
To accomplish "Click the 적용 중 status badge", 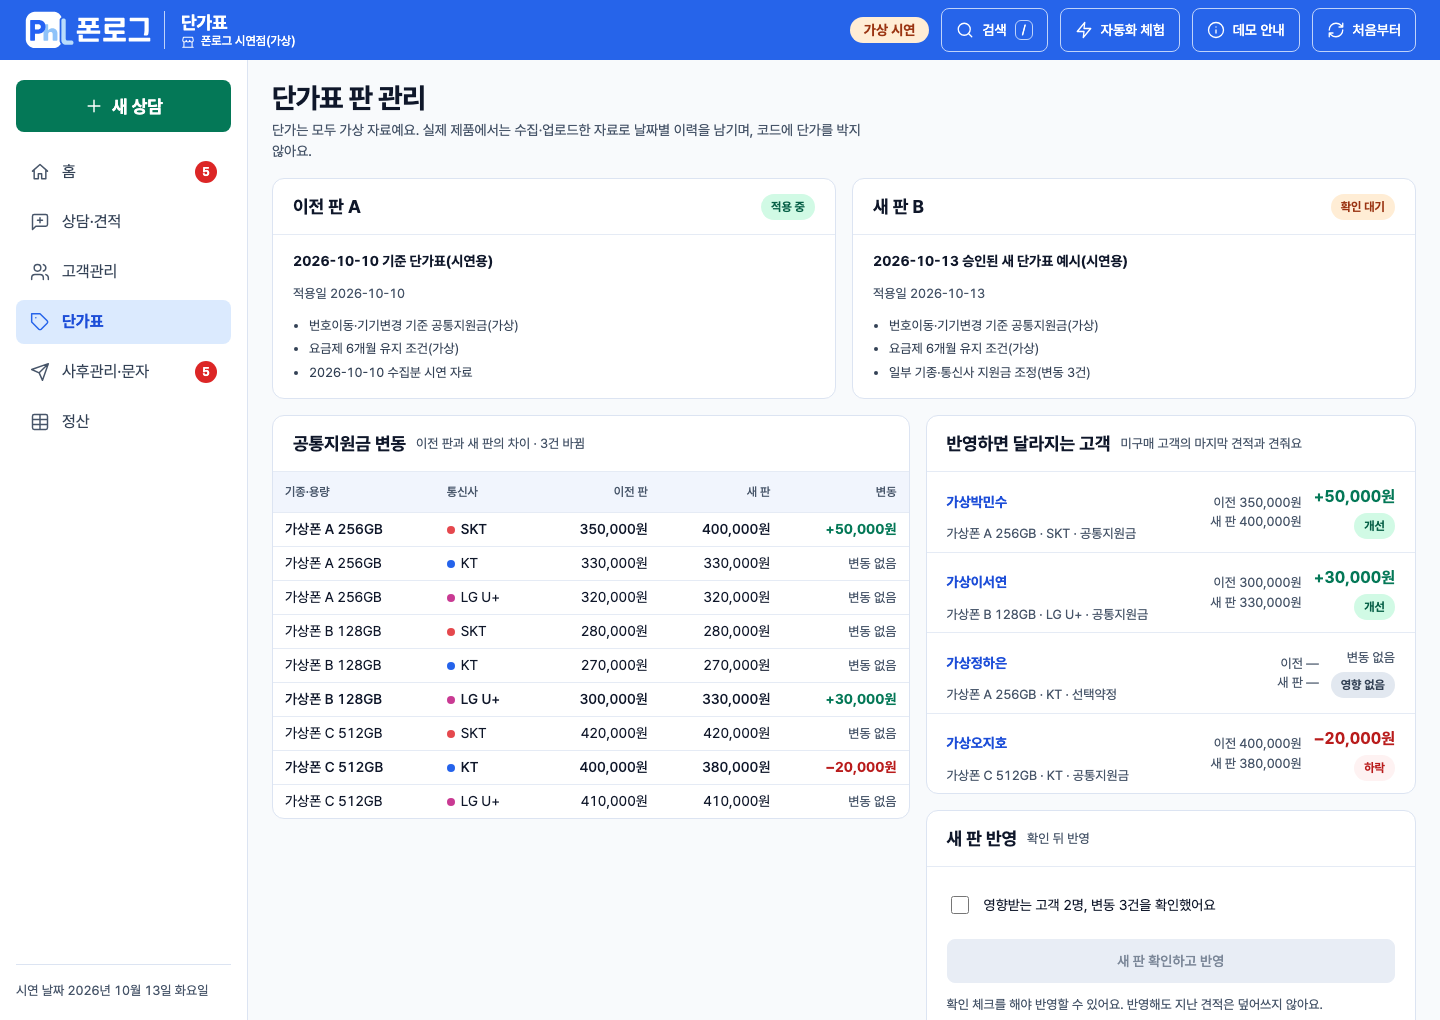I will 788,207.
